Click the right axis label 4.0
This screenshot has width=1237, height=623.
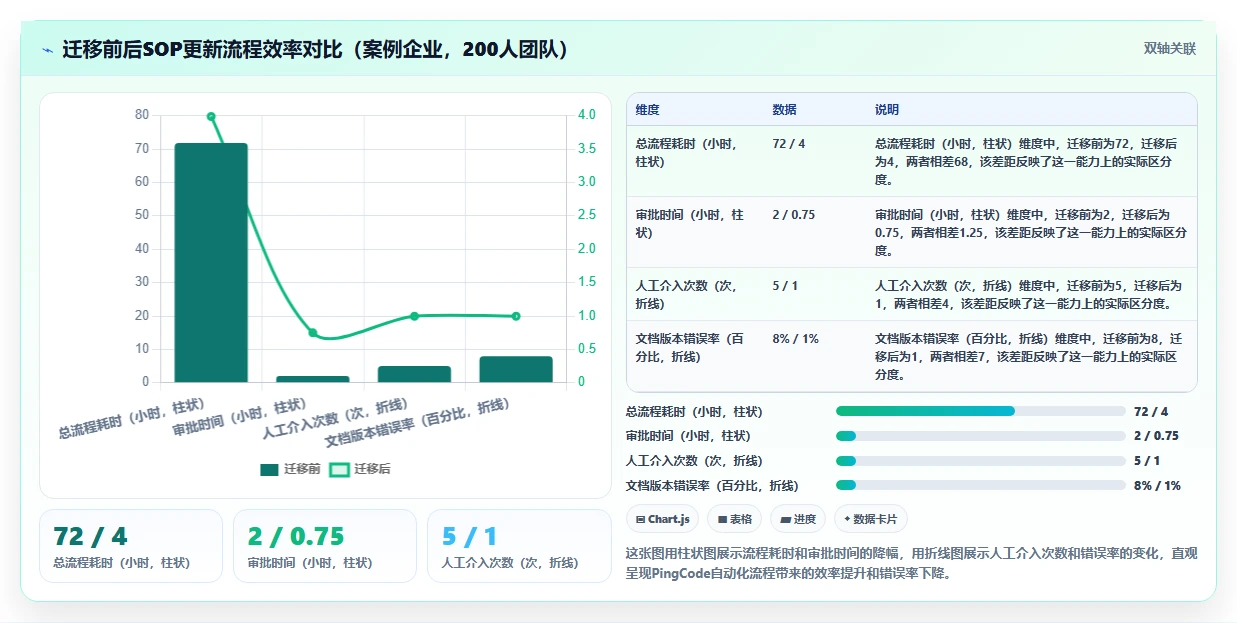pyautogui.click(x=586, y=115)
